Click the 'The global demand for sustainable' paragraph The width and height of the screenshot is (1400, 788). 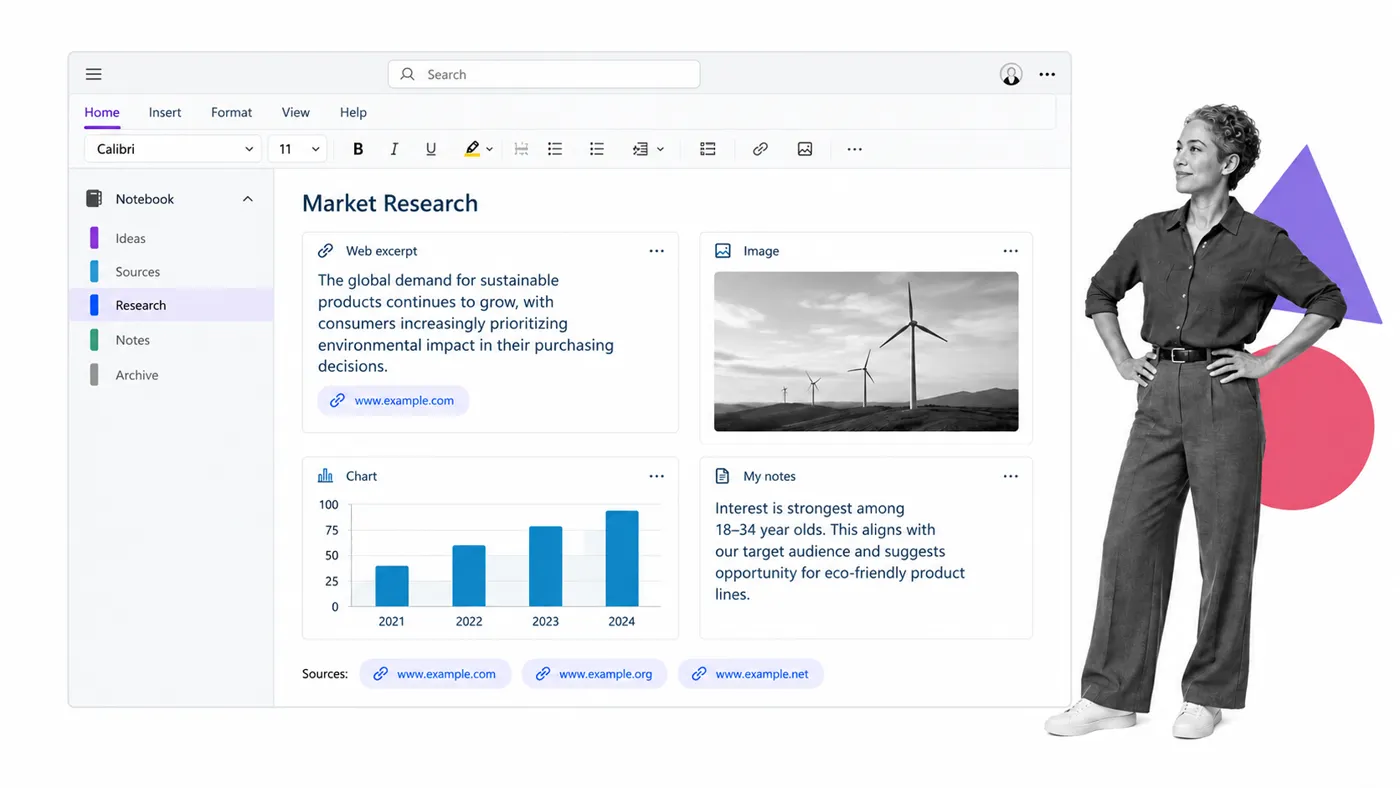coord(466,323)
